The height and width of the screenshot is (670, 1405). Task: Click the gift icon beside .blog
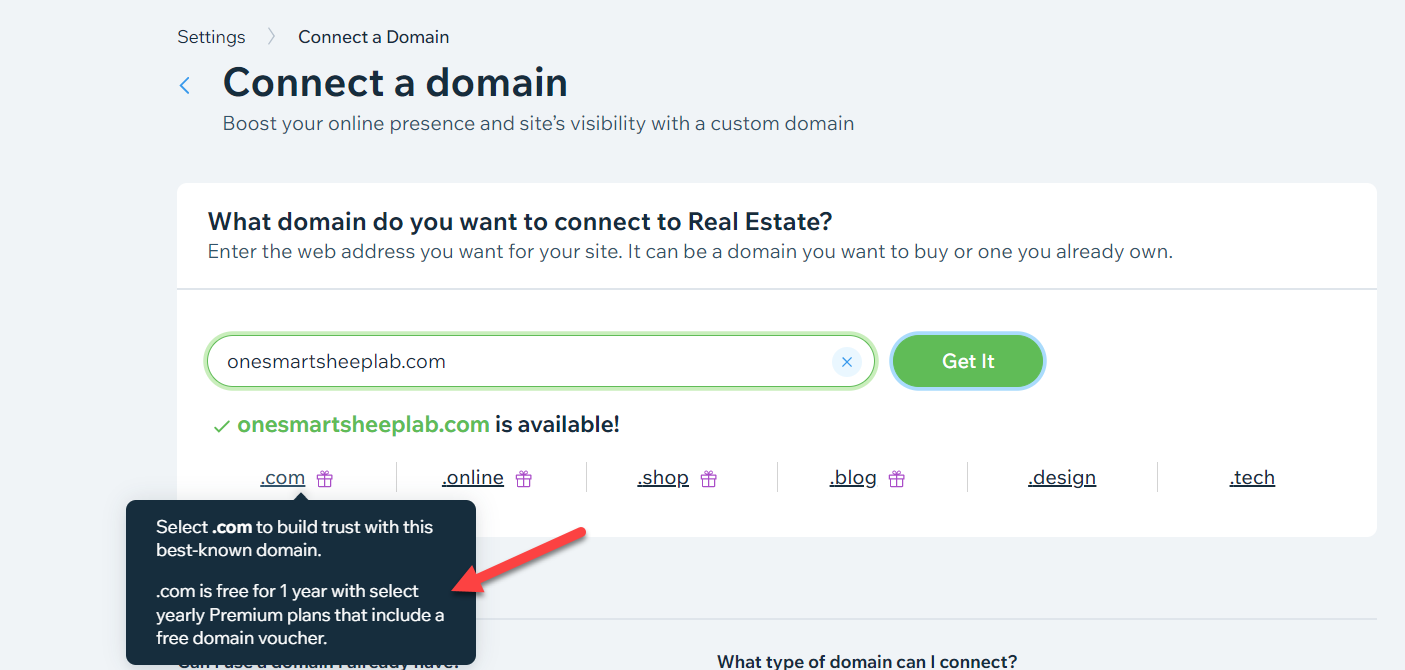click(896, 479)
